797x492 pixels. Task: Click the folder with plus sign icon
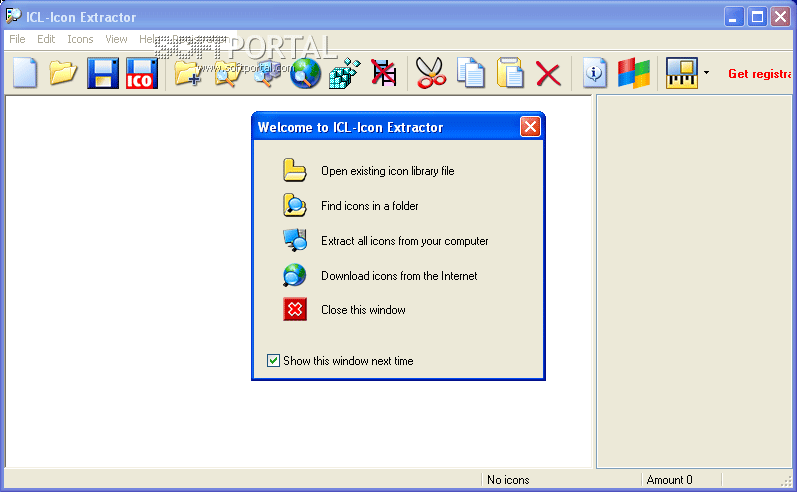[x=187, y=73]
